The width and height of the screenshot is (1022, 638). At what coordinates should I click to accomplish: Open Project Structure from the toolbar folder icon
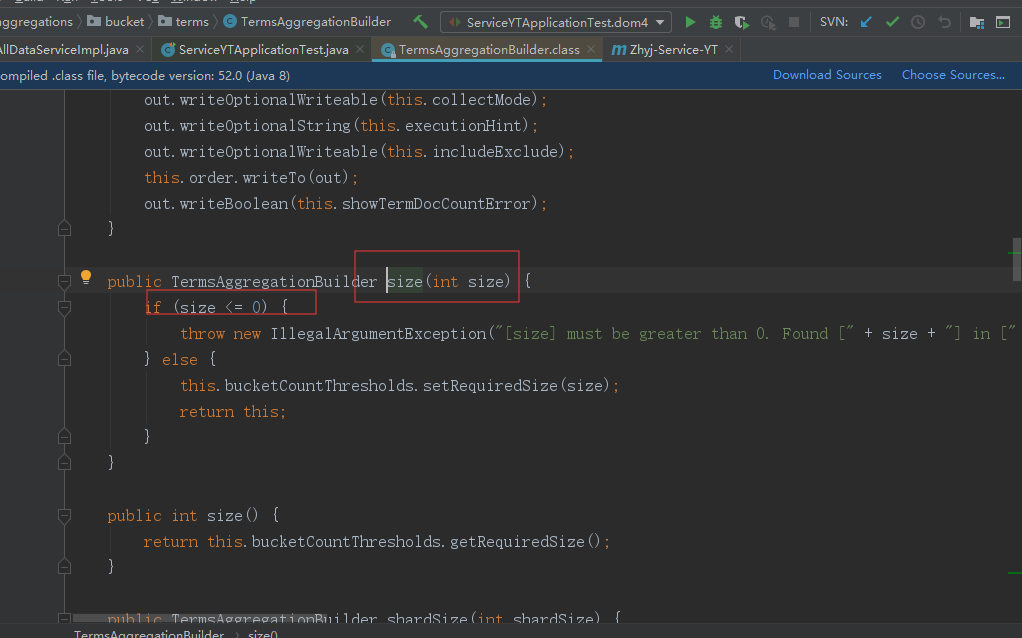(x=976, y=23)
